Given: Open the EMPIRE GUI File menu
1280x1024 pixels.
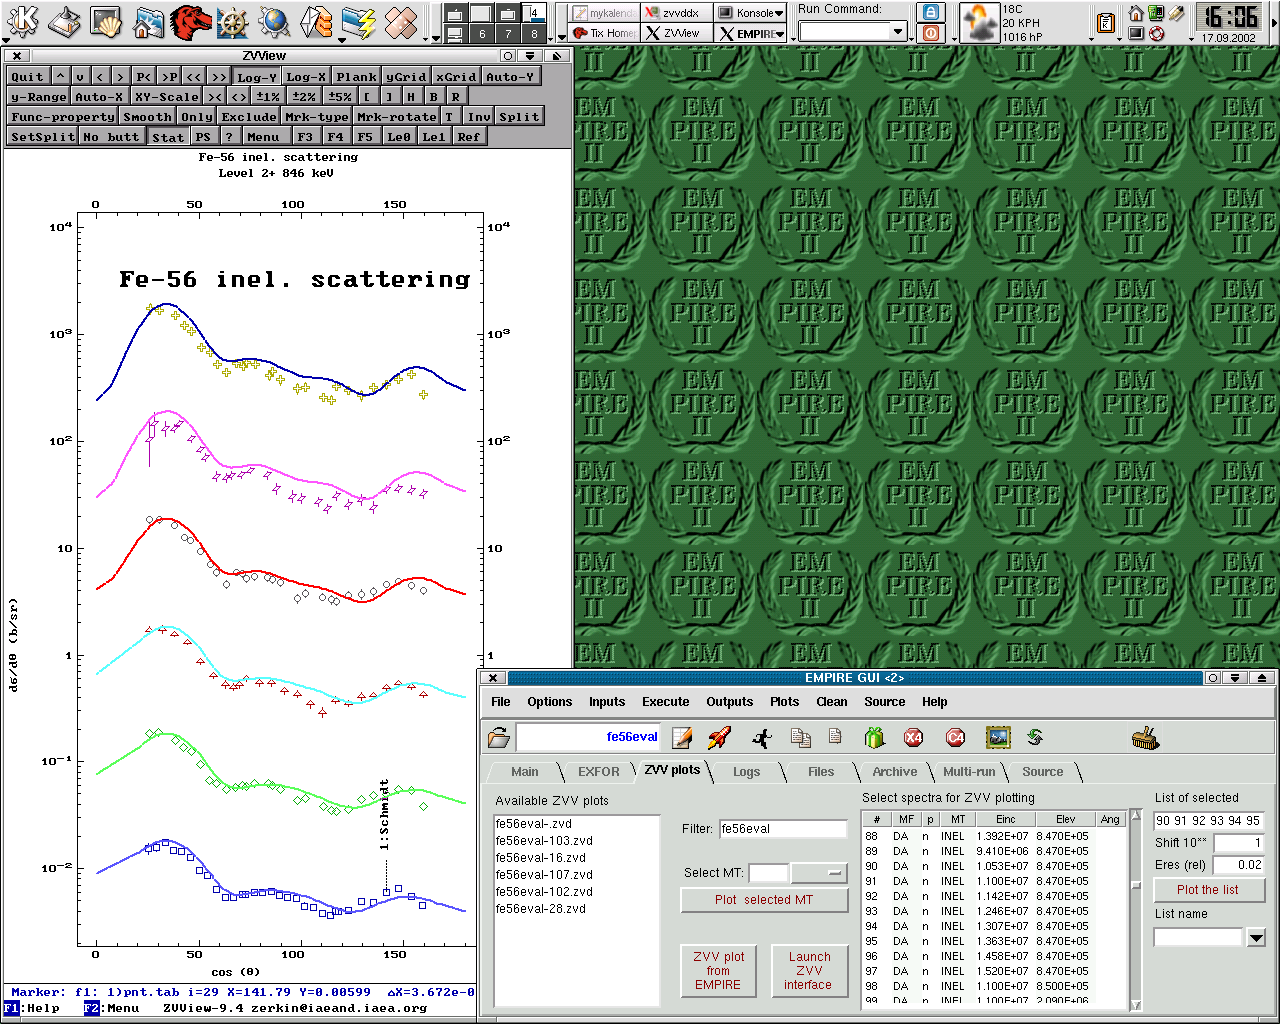Looking at the screenshot, I should click(x=501, y=702).
